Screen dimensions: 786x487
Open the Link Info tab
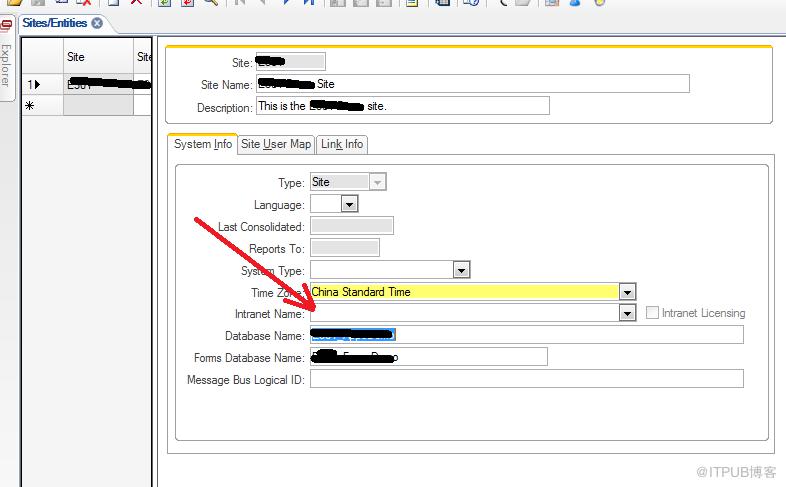coord(342,144)
